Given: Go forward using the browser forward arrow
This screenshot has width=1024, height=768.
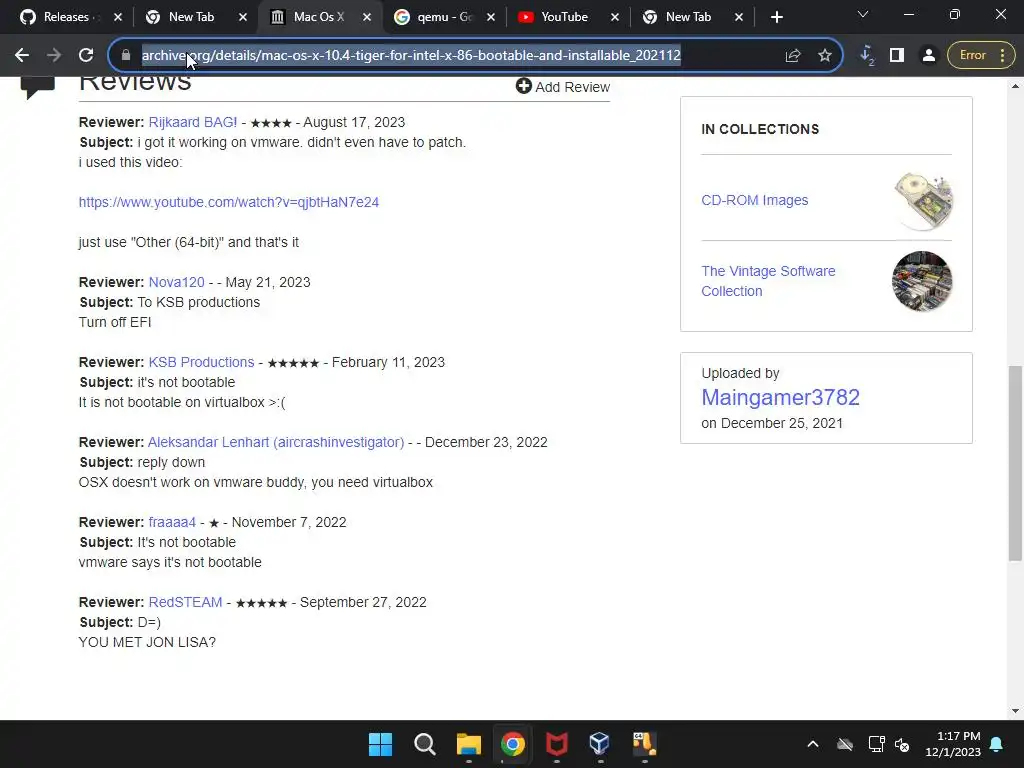Looking at the screenshot, I should coord(54,56).
